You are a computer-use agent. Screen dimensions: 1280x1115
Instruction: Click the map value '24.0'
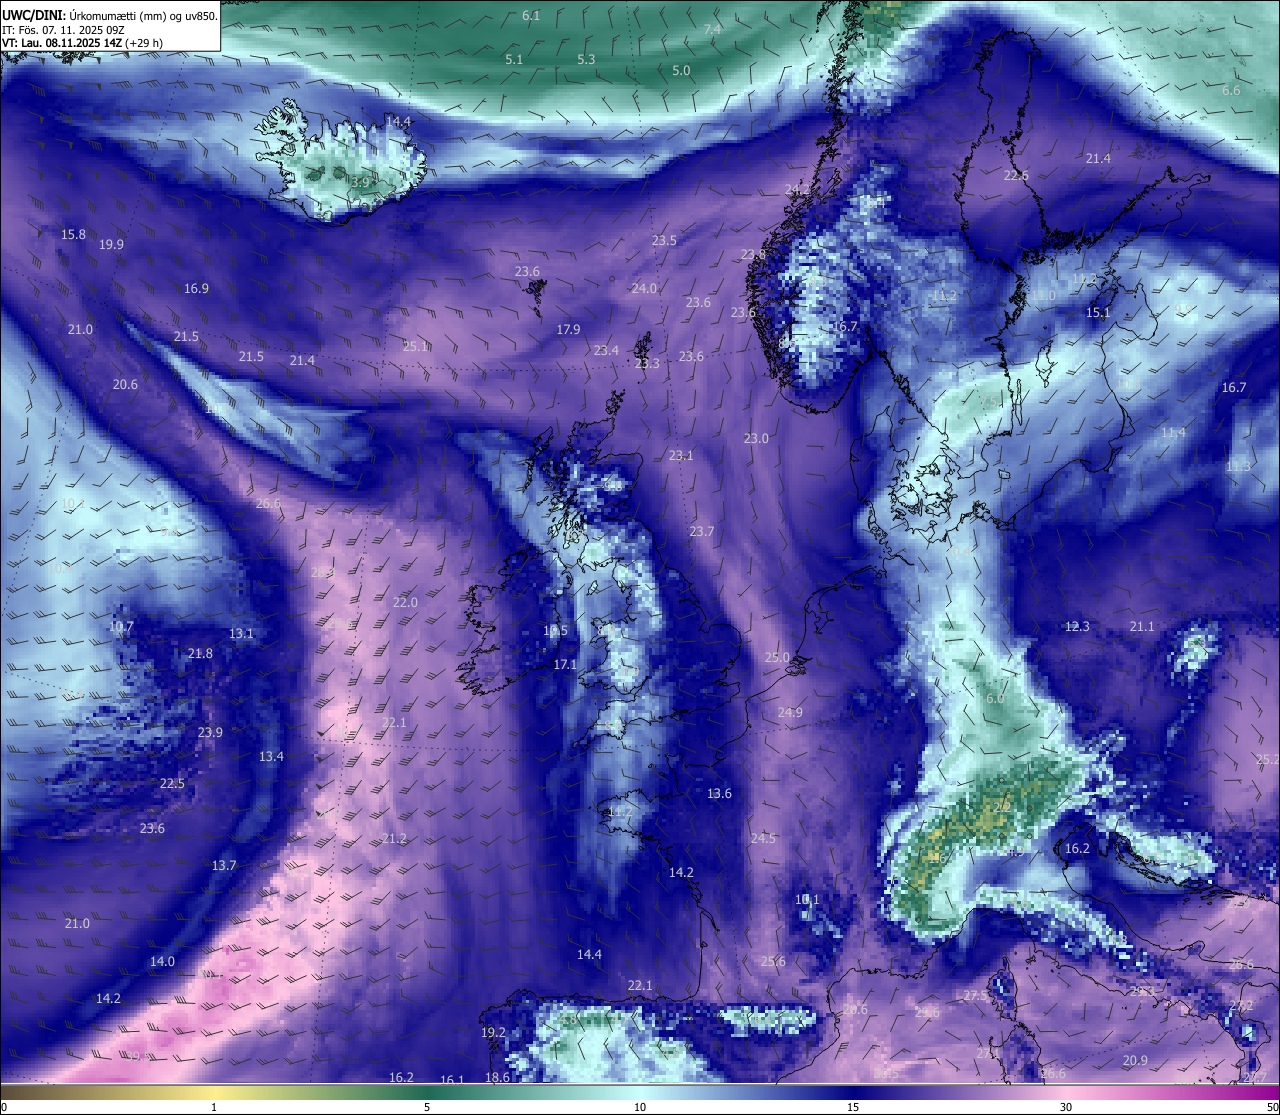[x=644, y=288]
